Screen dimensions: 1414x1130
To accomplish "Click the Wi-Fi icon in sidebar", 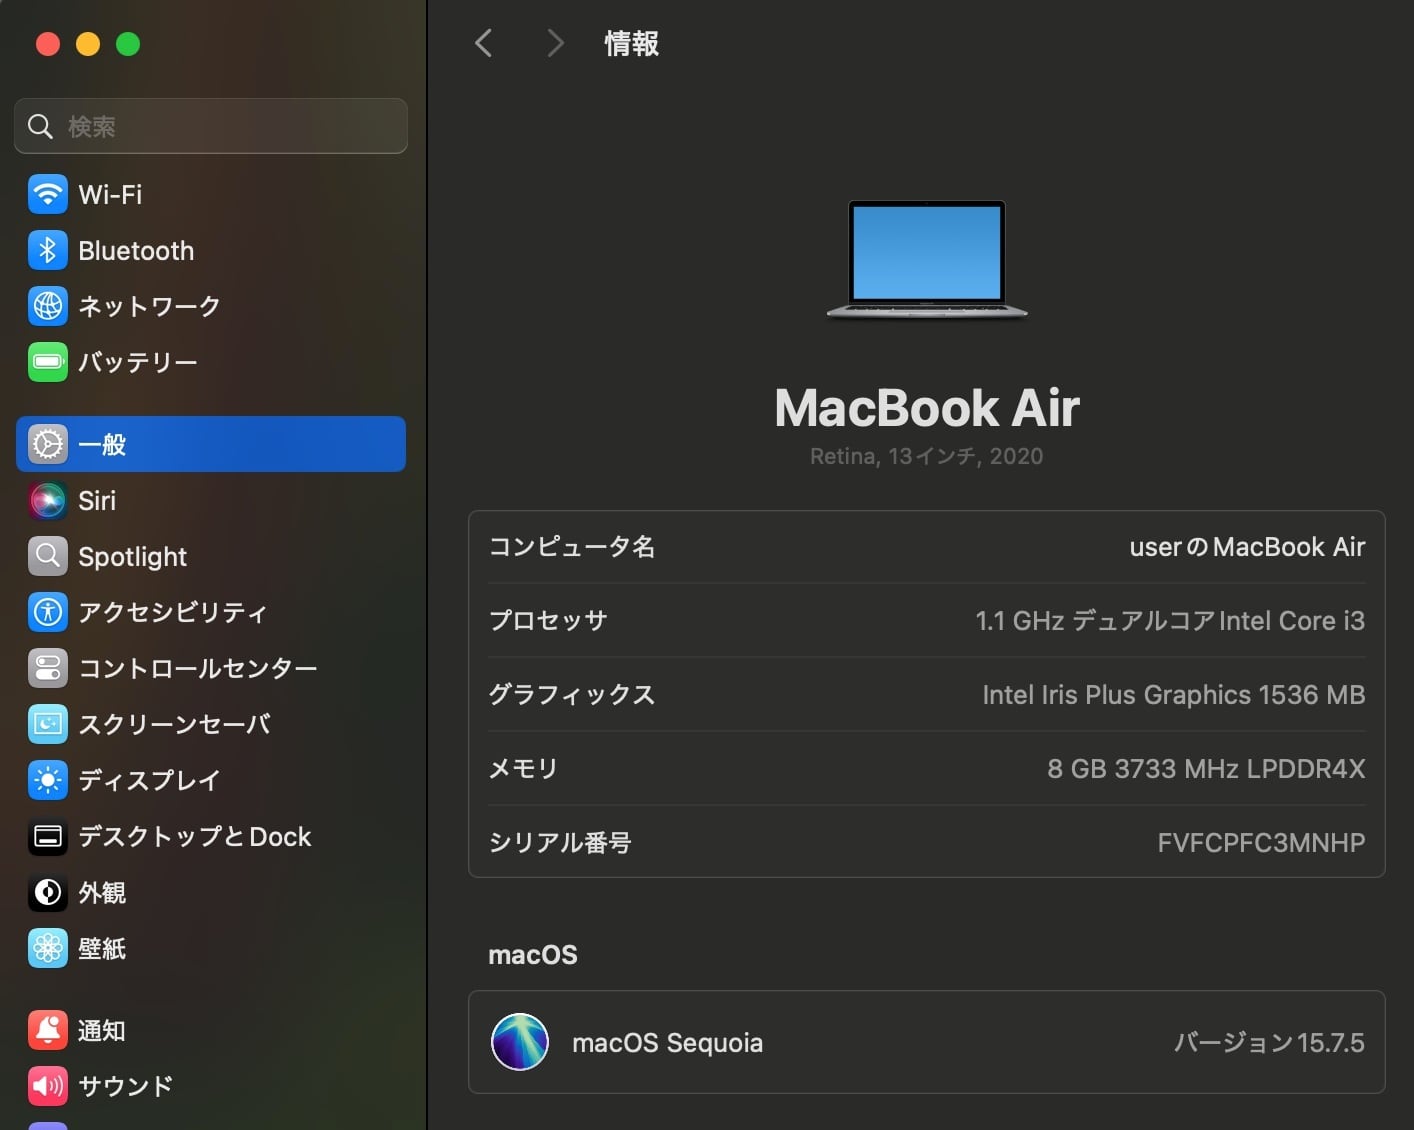I will click(48, 194).
